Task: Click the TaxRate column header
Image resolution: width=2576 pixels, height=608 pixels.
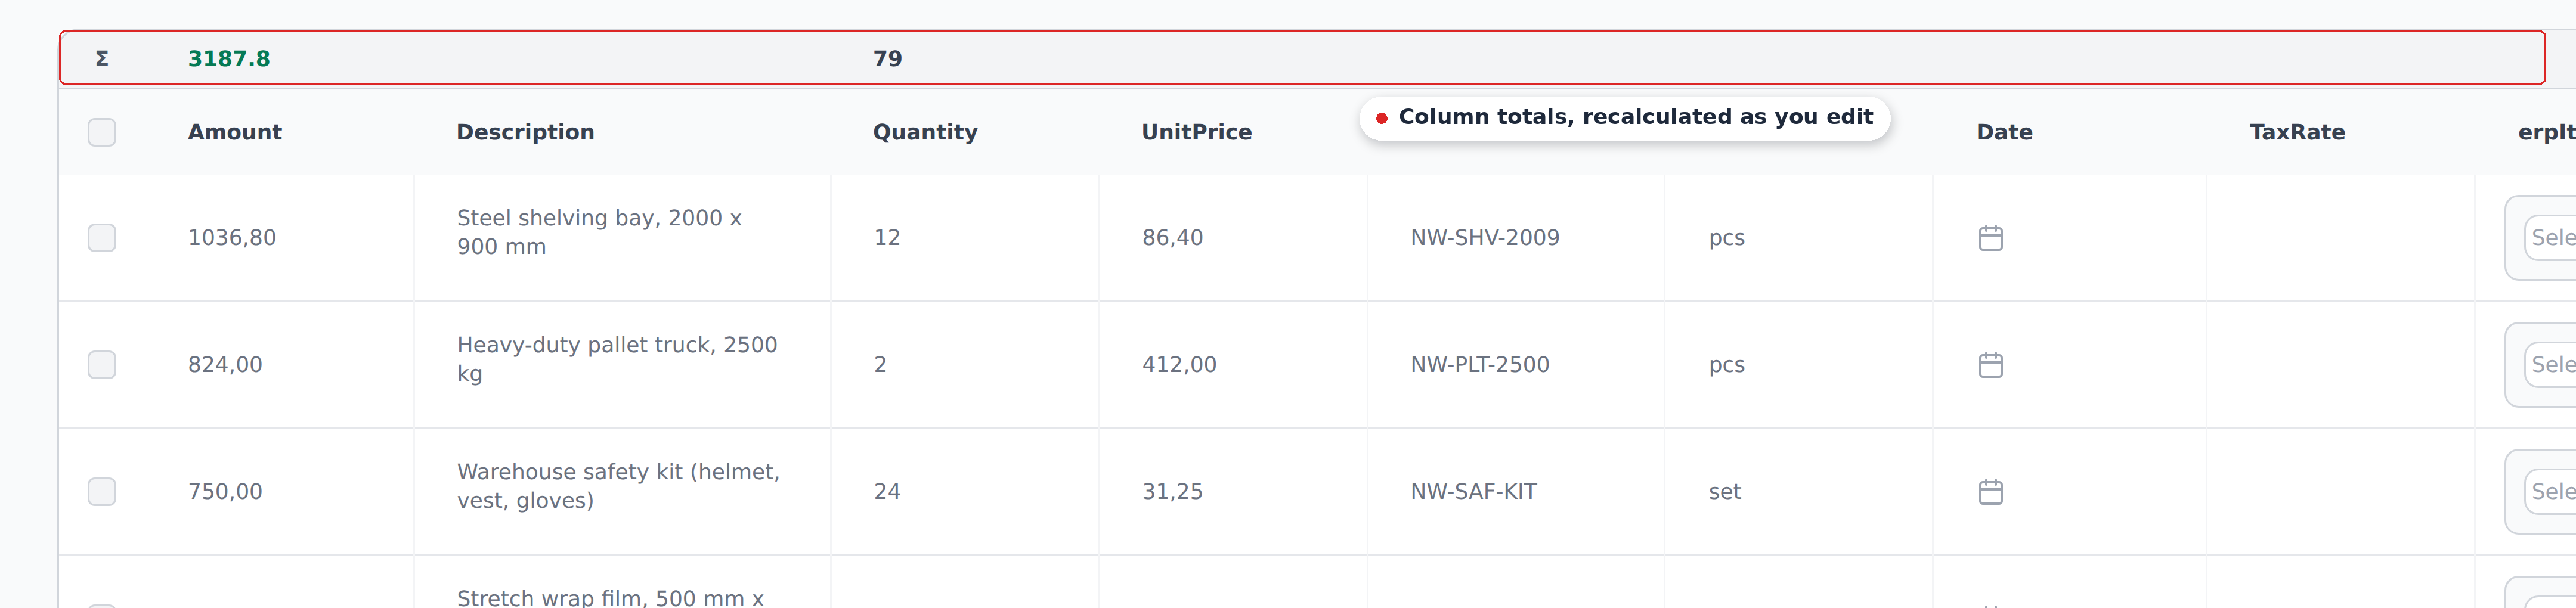Action: [x=2297, y=132]
